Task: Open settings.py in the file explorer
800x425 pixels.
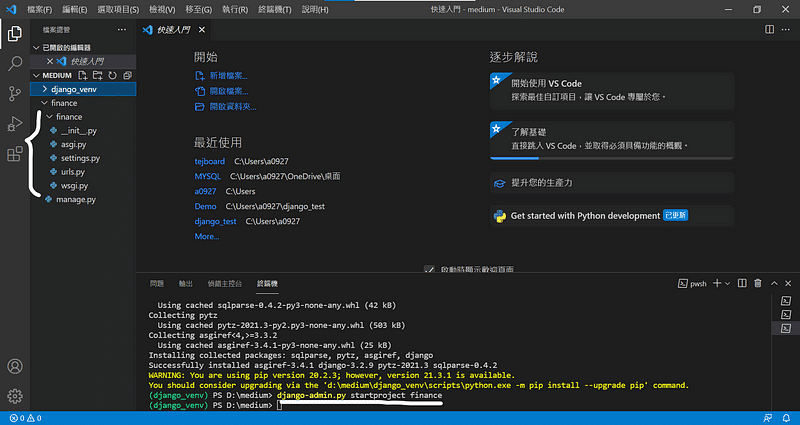Action: [80, 158]
